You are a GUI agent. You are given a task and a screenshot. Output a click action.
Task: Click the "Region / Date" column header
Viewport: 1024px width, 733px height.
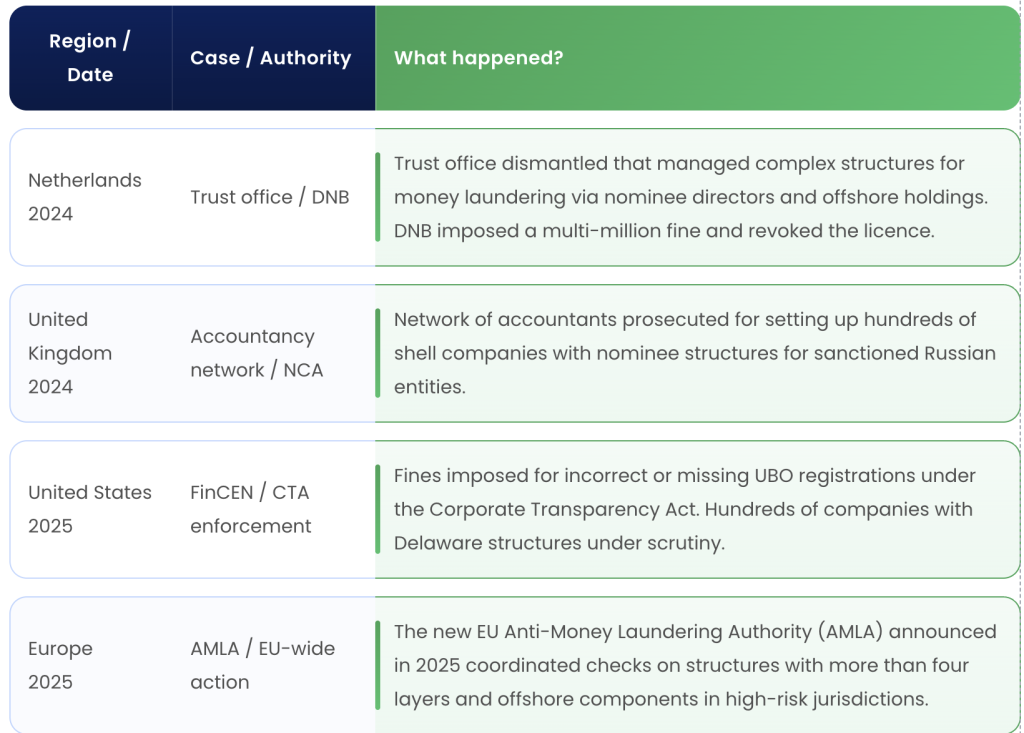tap(90, 58)
